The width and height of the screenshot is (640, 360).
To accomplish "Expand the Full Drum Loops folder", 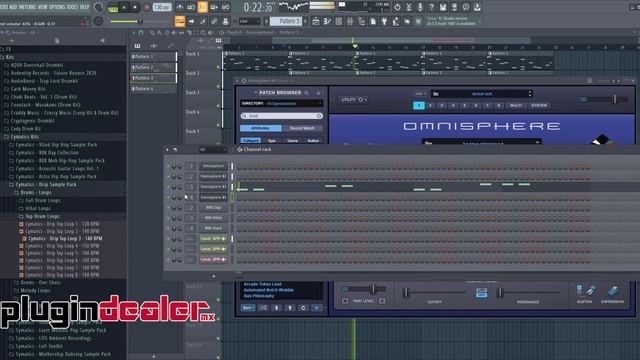I will point(42,200).
